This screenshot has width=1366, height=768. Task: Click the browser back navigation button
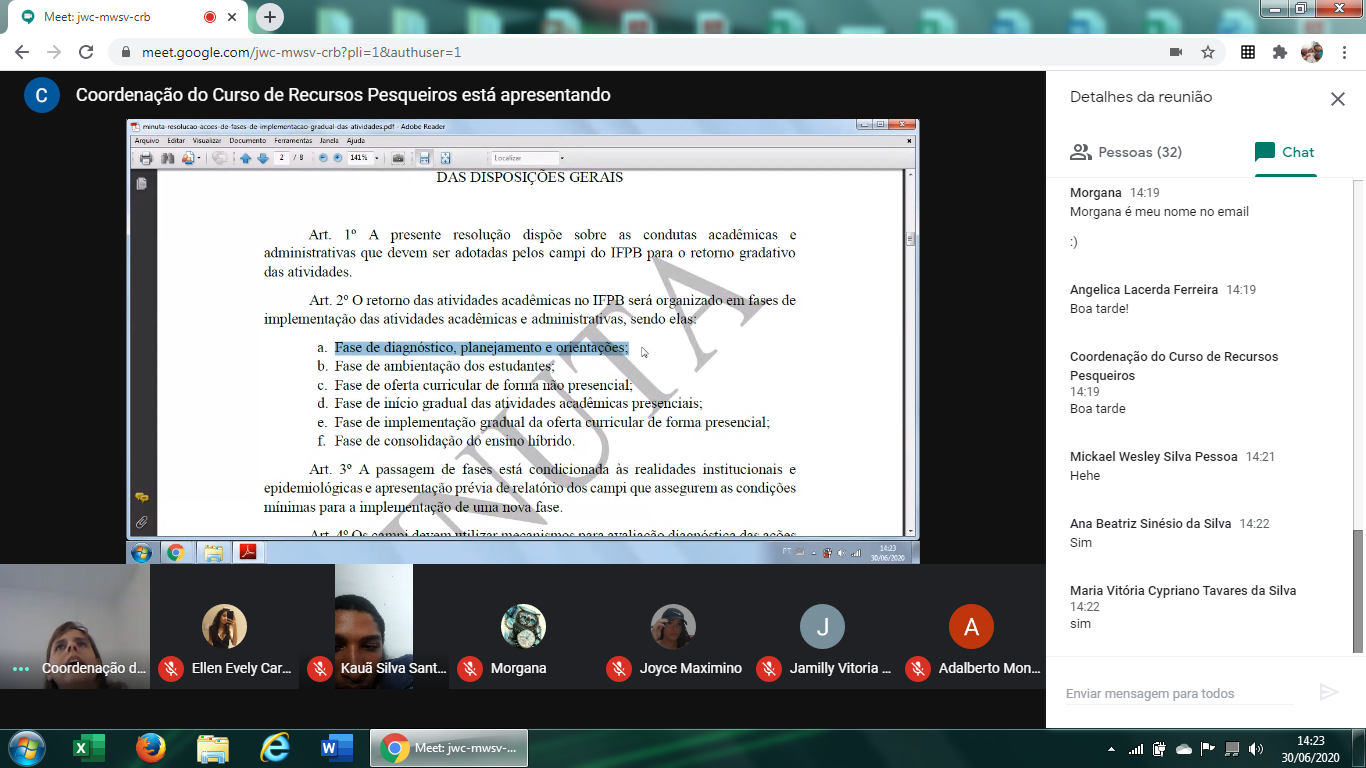coord(21,50)
